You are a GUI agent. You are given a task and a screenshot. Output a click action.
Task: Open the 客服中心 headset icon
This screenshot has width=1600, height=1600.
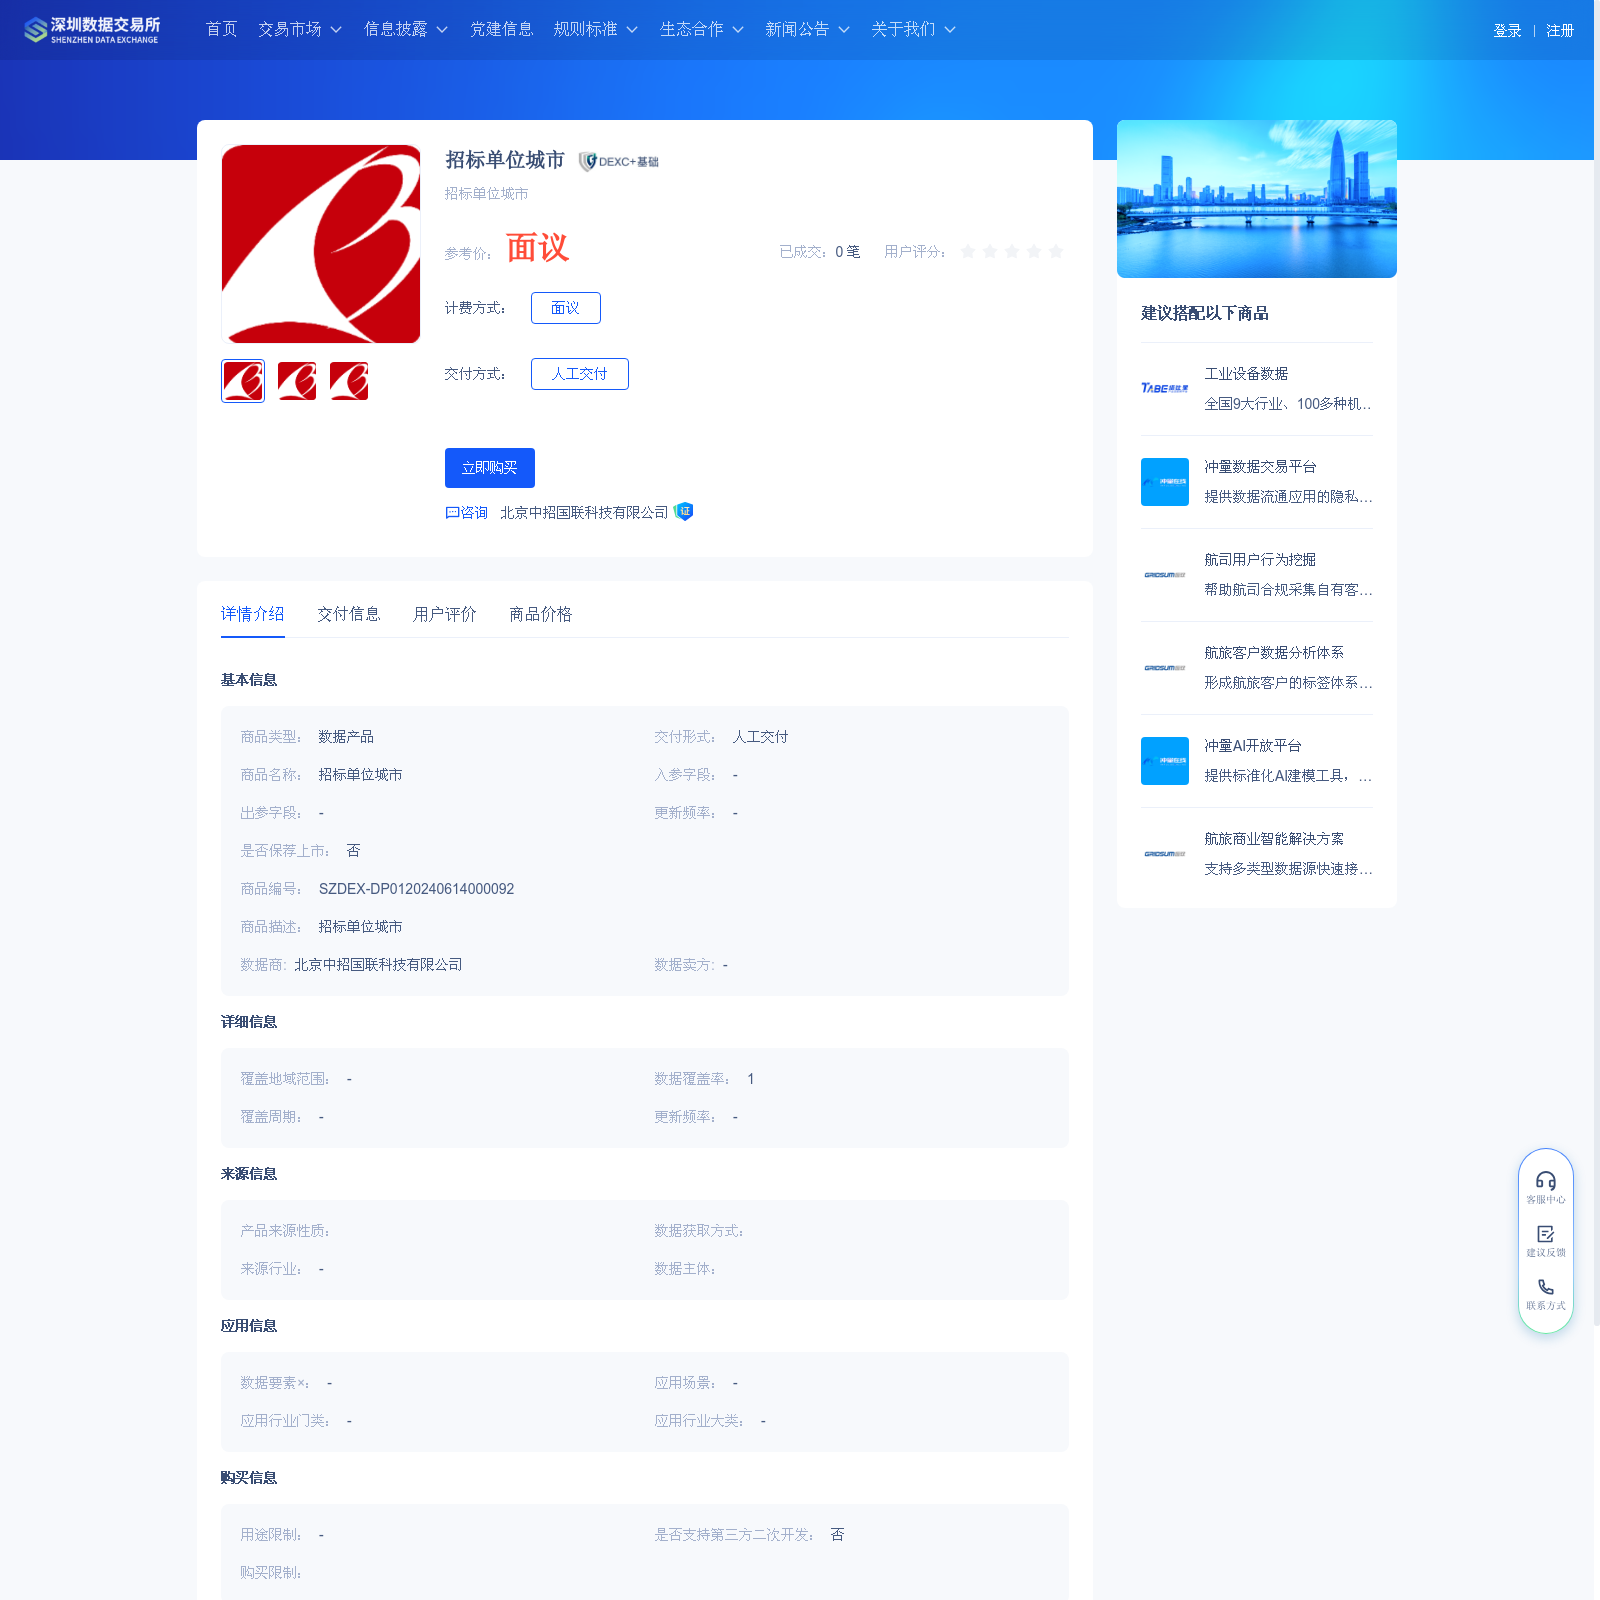click(x=1546, y=1187)
